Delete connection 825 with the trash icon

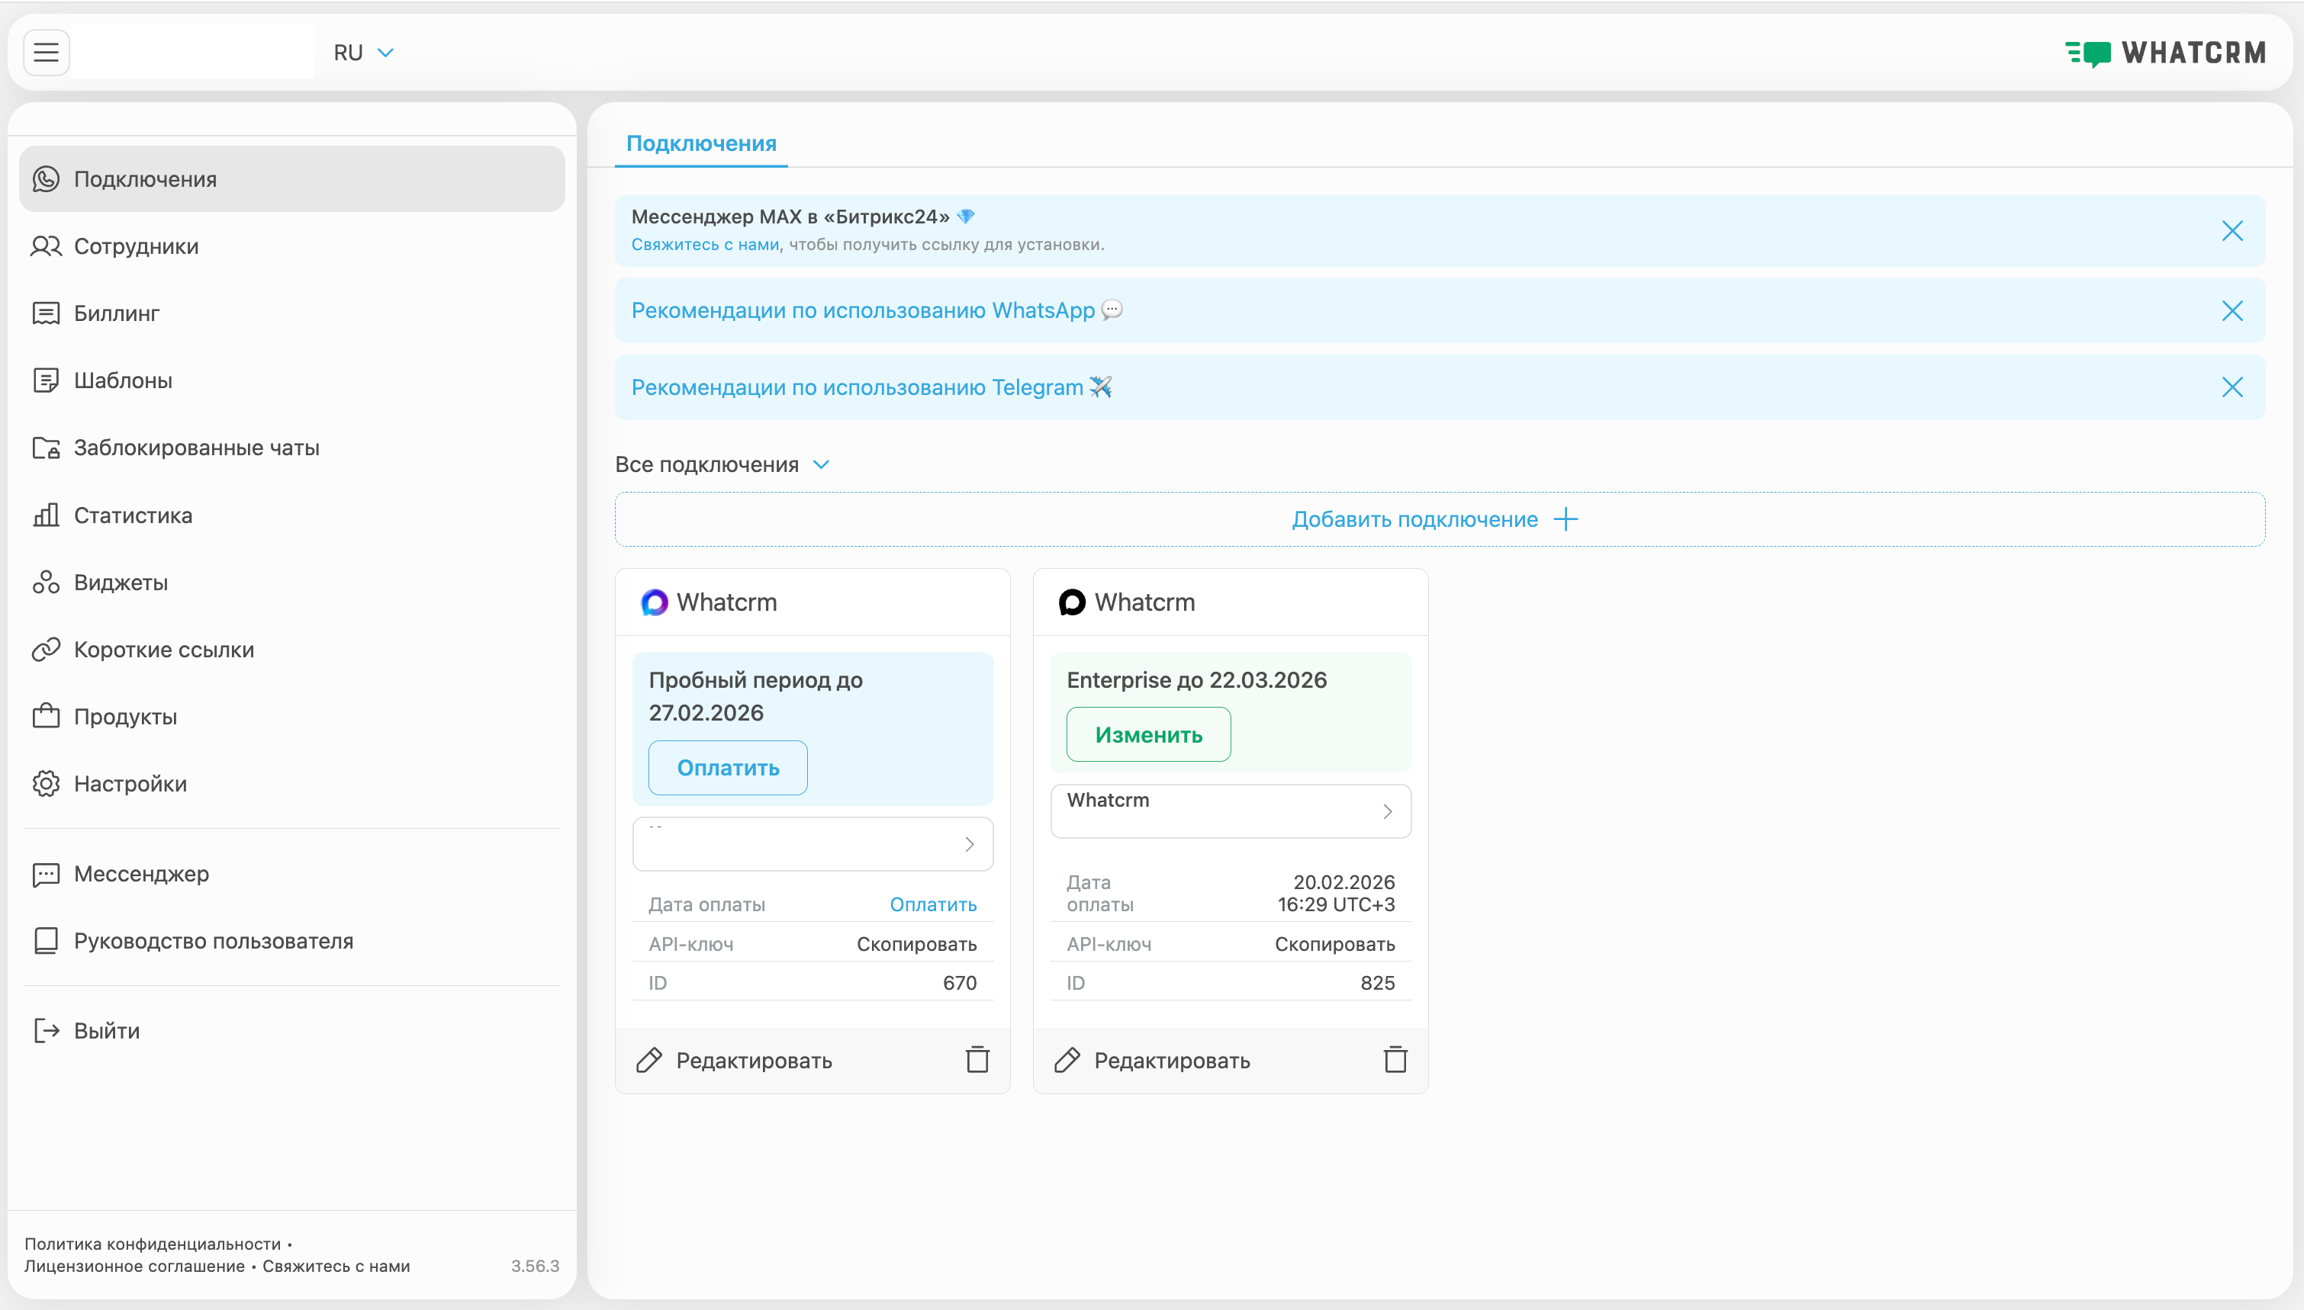(x=1395, y=1059)
